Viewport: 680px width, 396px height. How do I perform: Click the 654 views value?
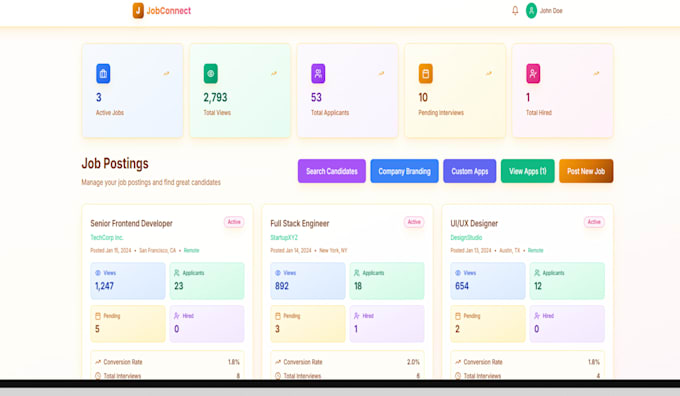coord(462,286)
